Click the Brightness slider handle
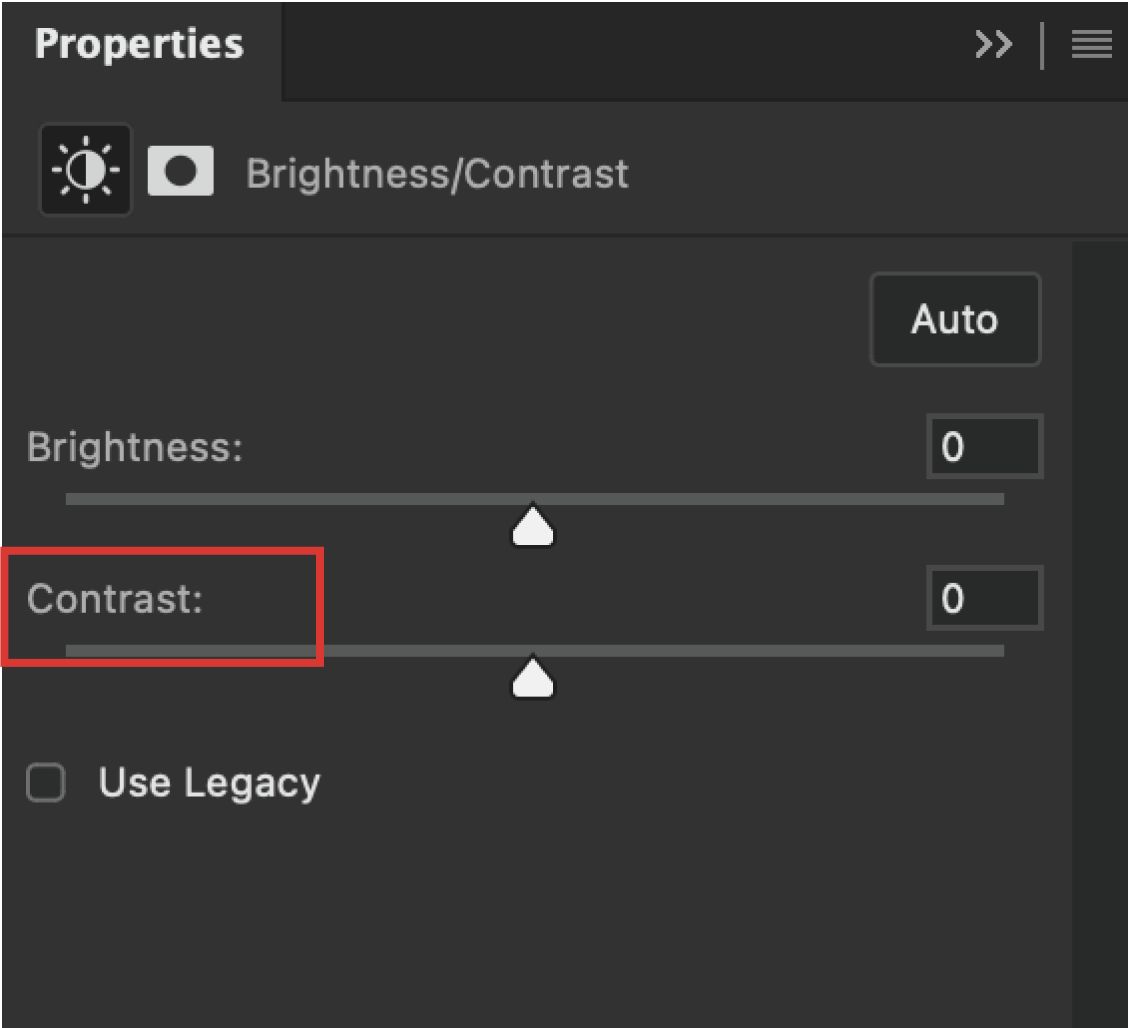Screen dimensions: 1128x1028 (x=533, y=526)
